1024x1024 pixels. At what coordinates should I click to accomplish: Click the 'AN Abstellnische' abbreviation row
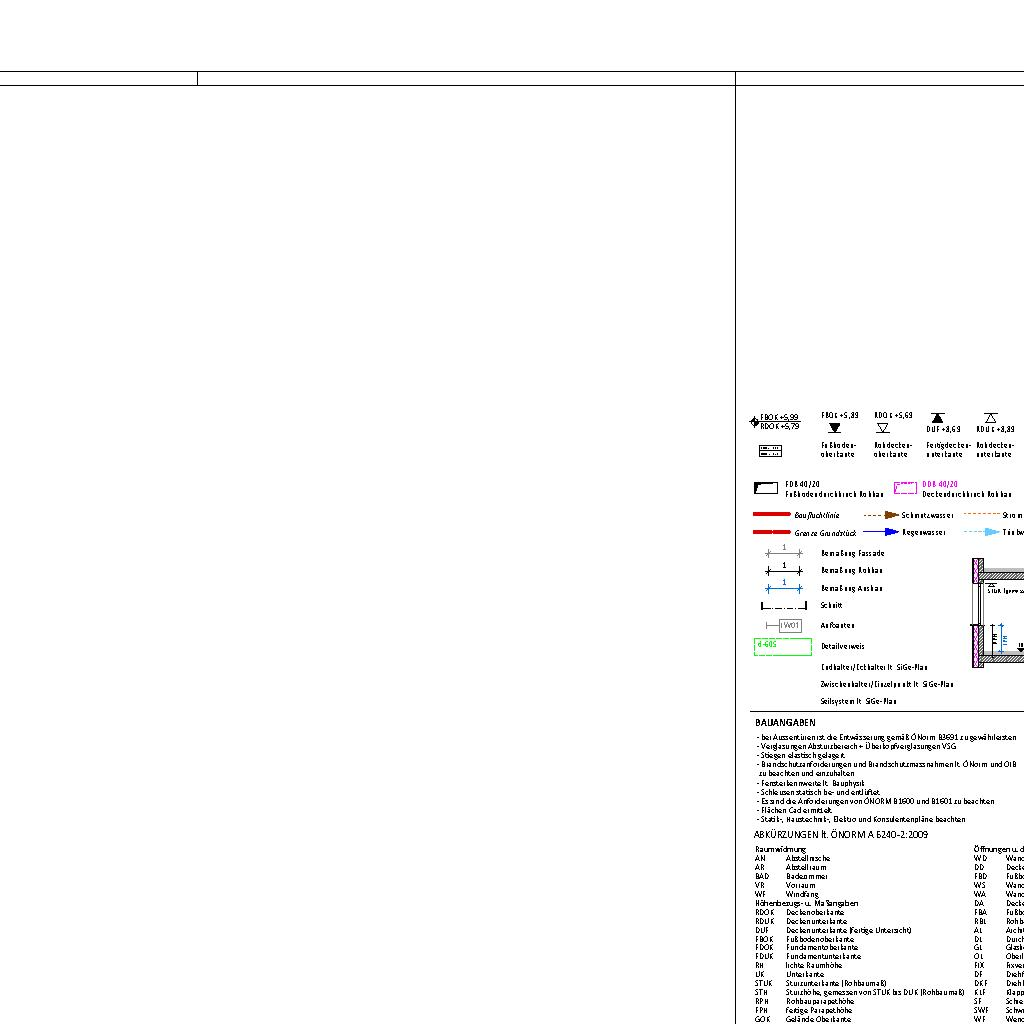(792, 858)
